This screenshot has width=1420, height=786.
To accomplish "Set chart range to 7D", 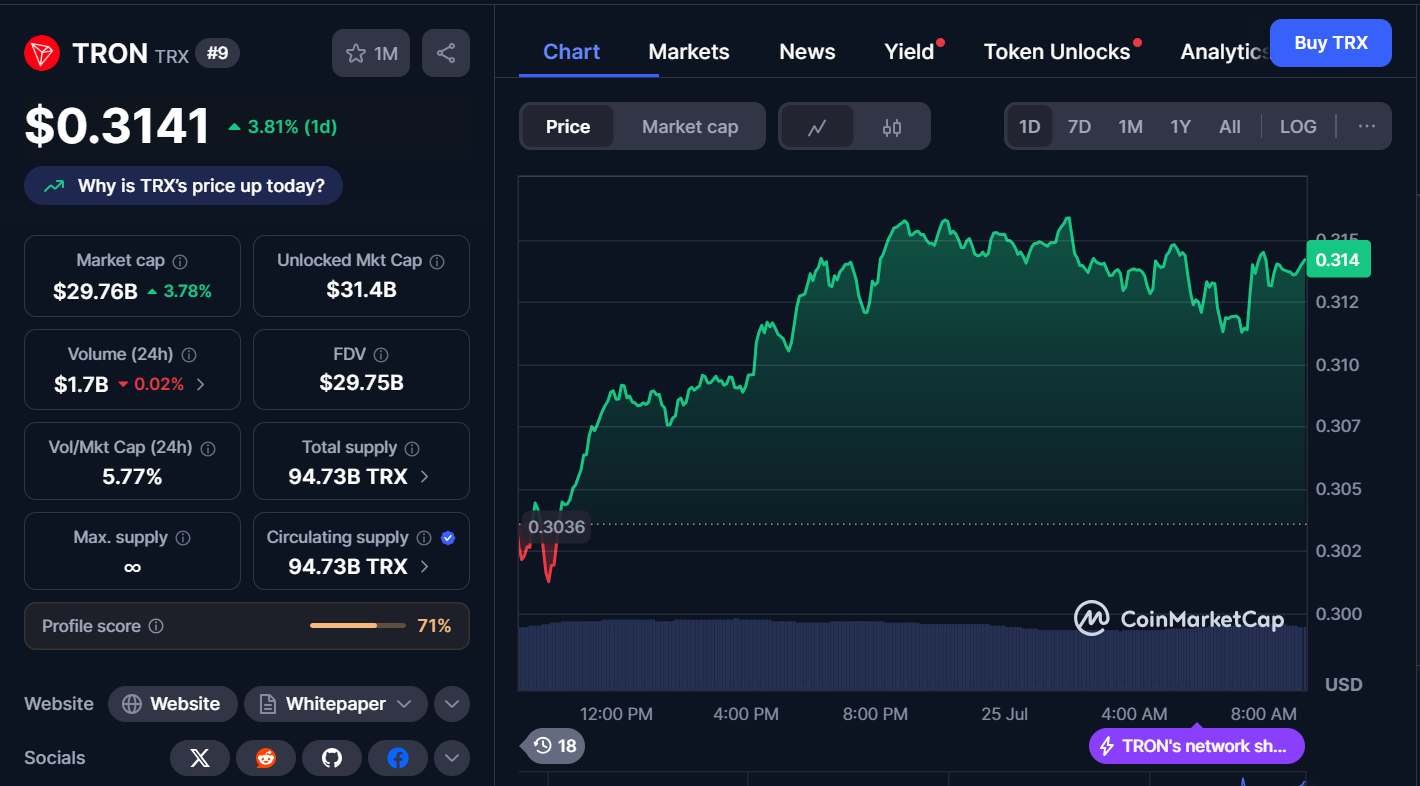I will click(1079, 127).
